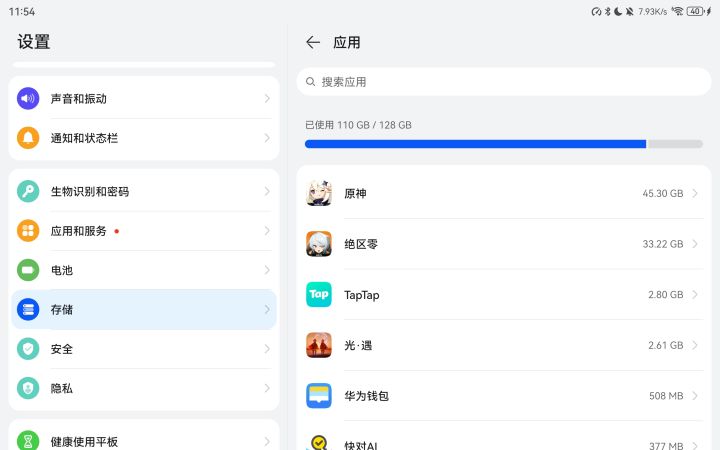Focus the 搜索应用 search field
The height and width of the screenshot is (450, 720).
(504, 82)
